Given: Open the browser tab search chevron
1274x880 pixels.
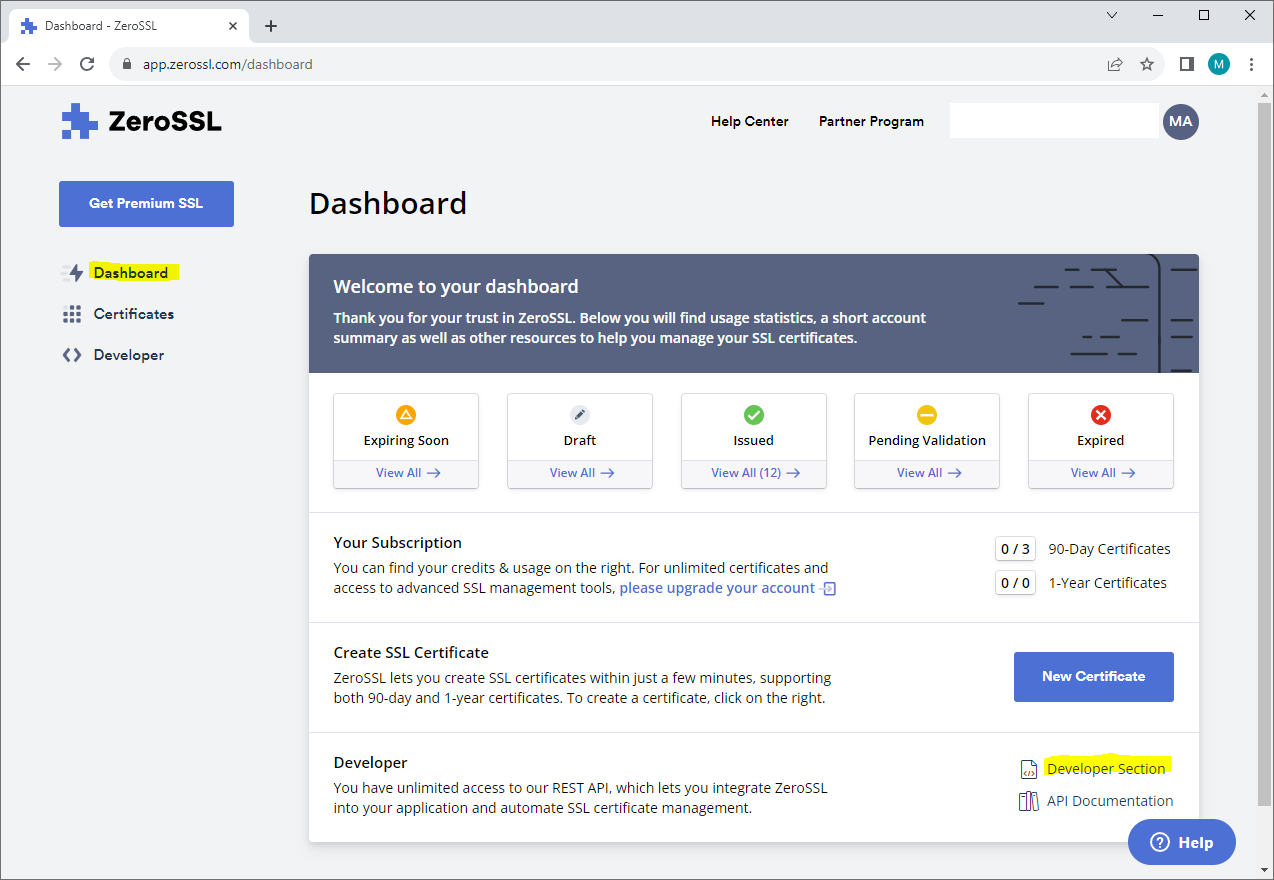Looking at the screenshot, I should tap(1111, 15).
